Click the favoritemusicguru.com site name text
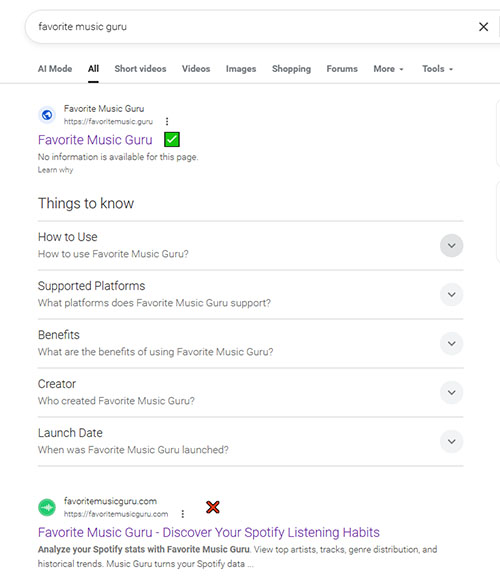This screenshot has width=500, height=578. (110, 501)
